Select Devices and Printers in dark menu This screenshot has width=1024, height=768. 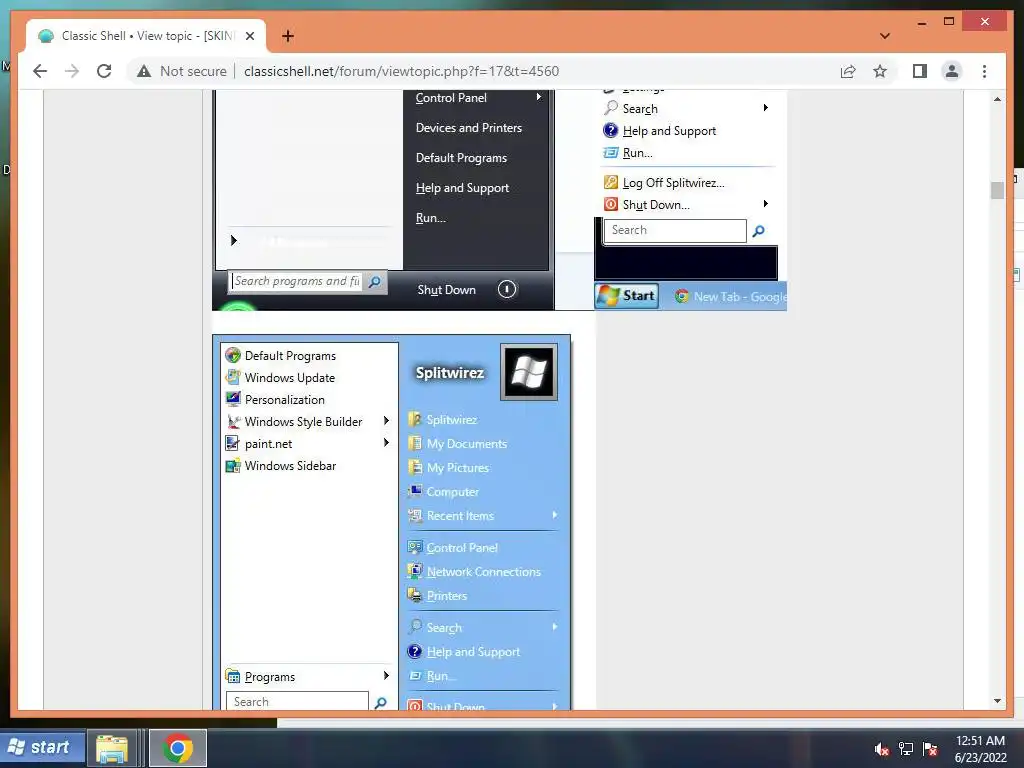tap(469, 128)
